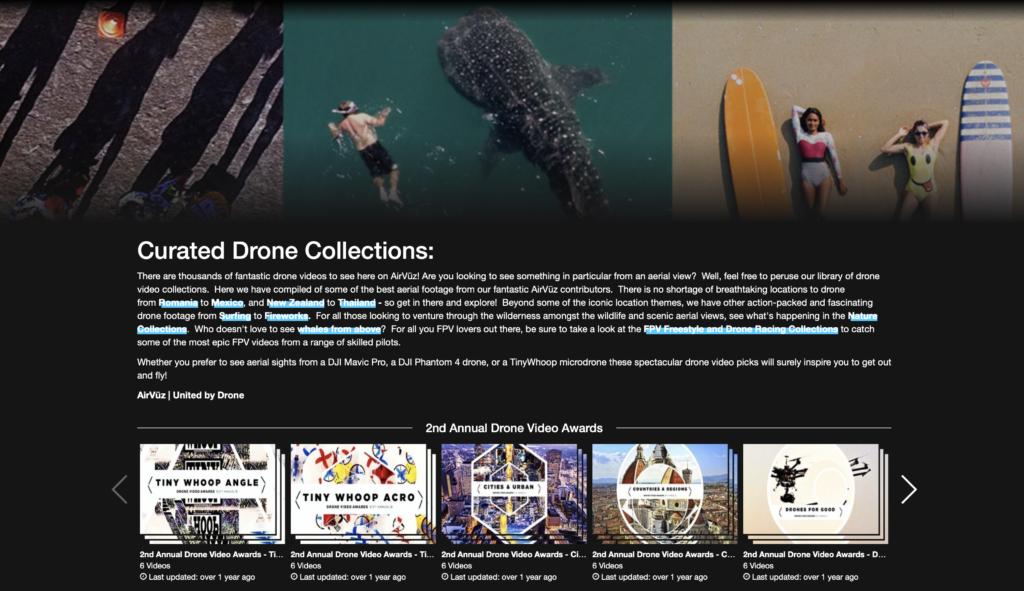
Task: Open the Tiny Whoop Angle collection thumbnail
Action: click(207, 493)
